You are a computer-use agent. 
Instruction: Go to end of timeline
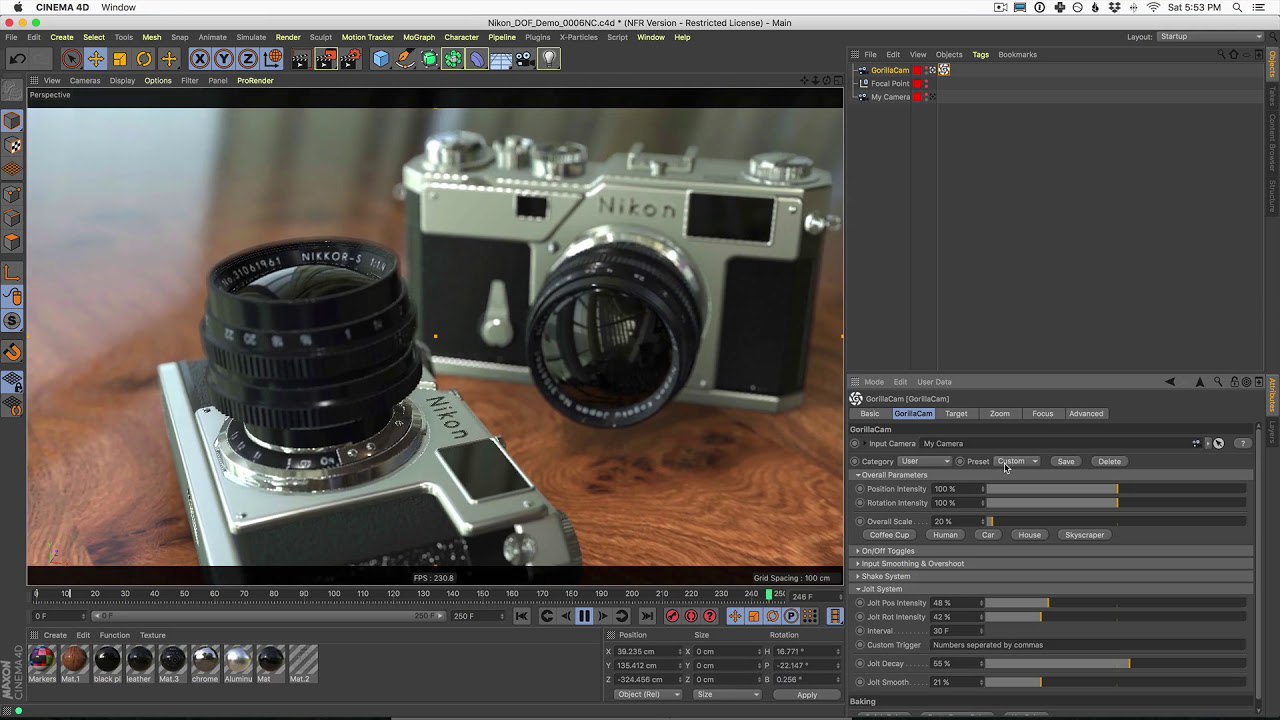[647, 616]
